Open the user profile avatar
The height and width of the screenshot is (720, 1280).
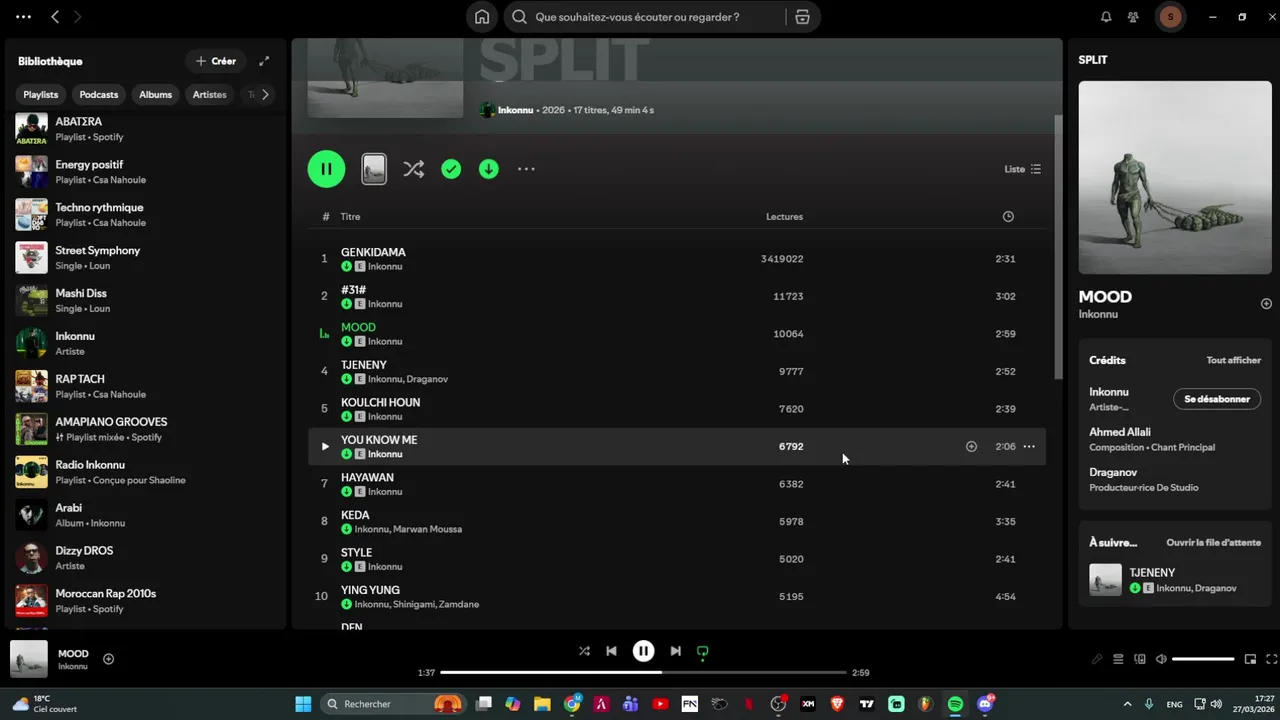pyautogui.click(x=1171, y=17)
